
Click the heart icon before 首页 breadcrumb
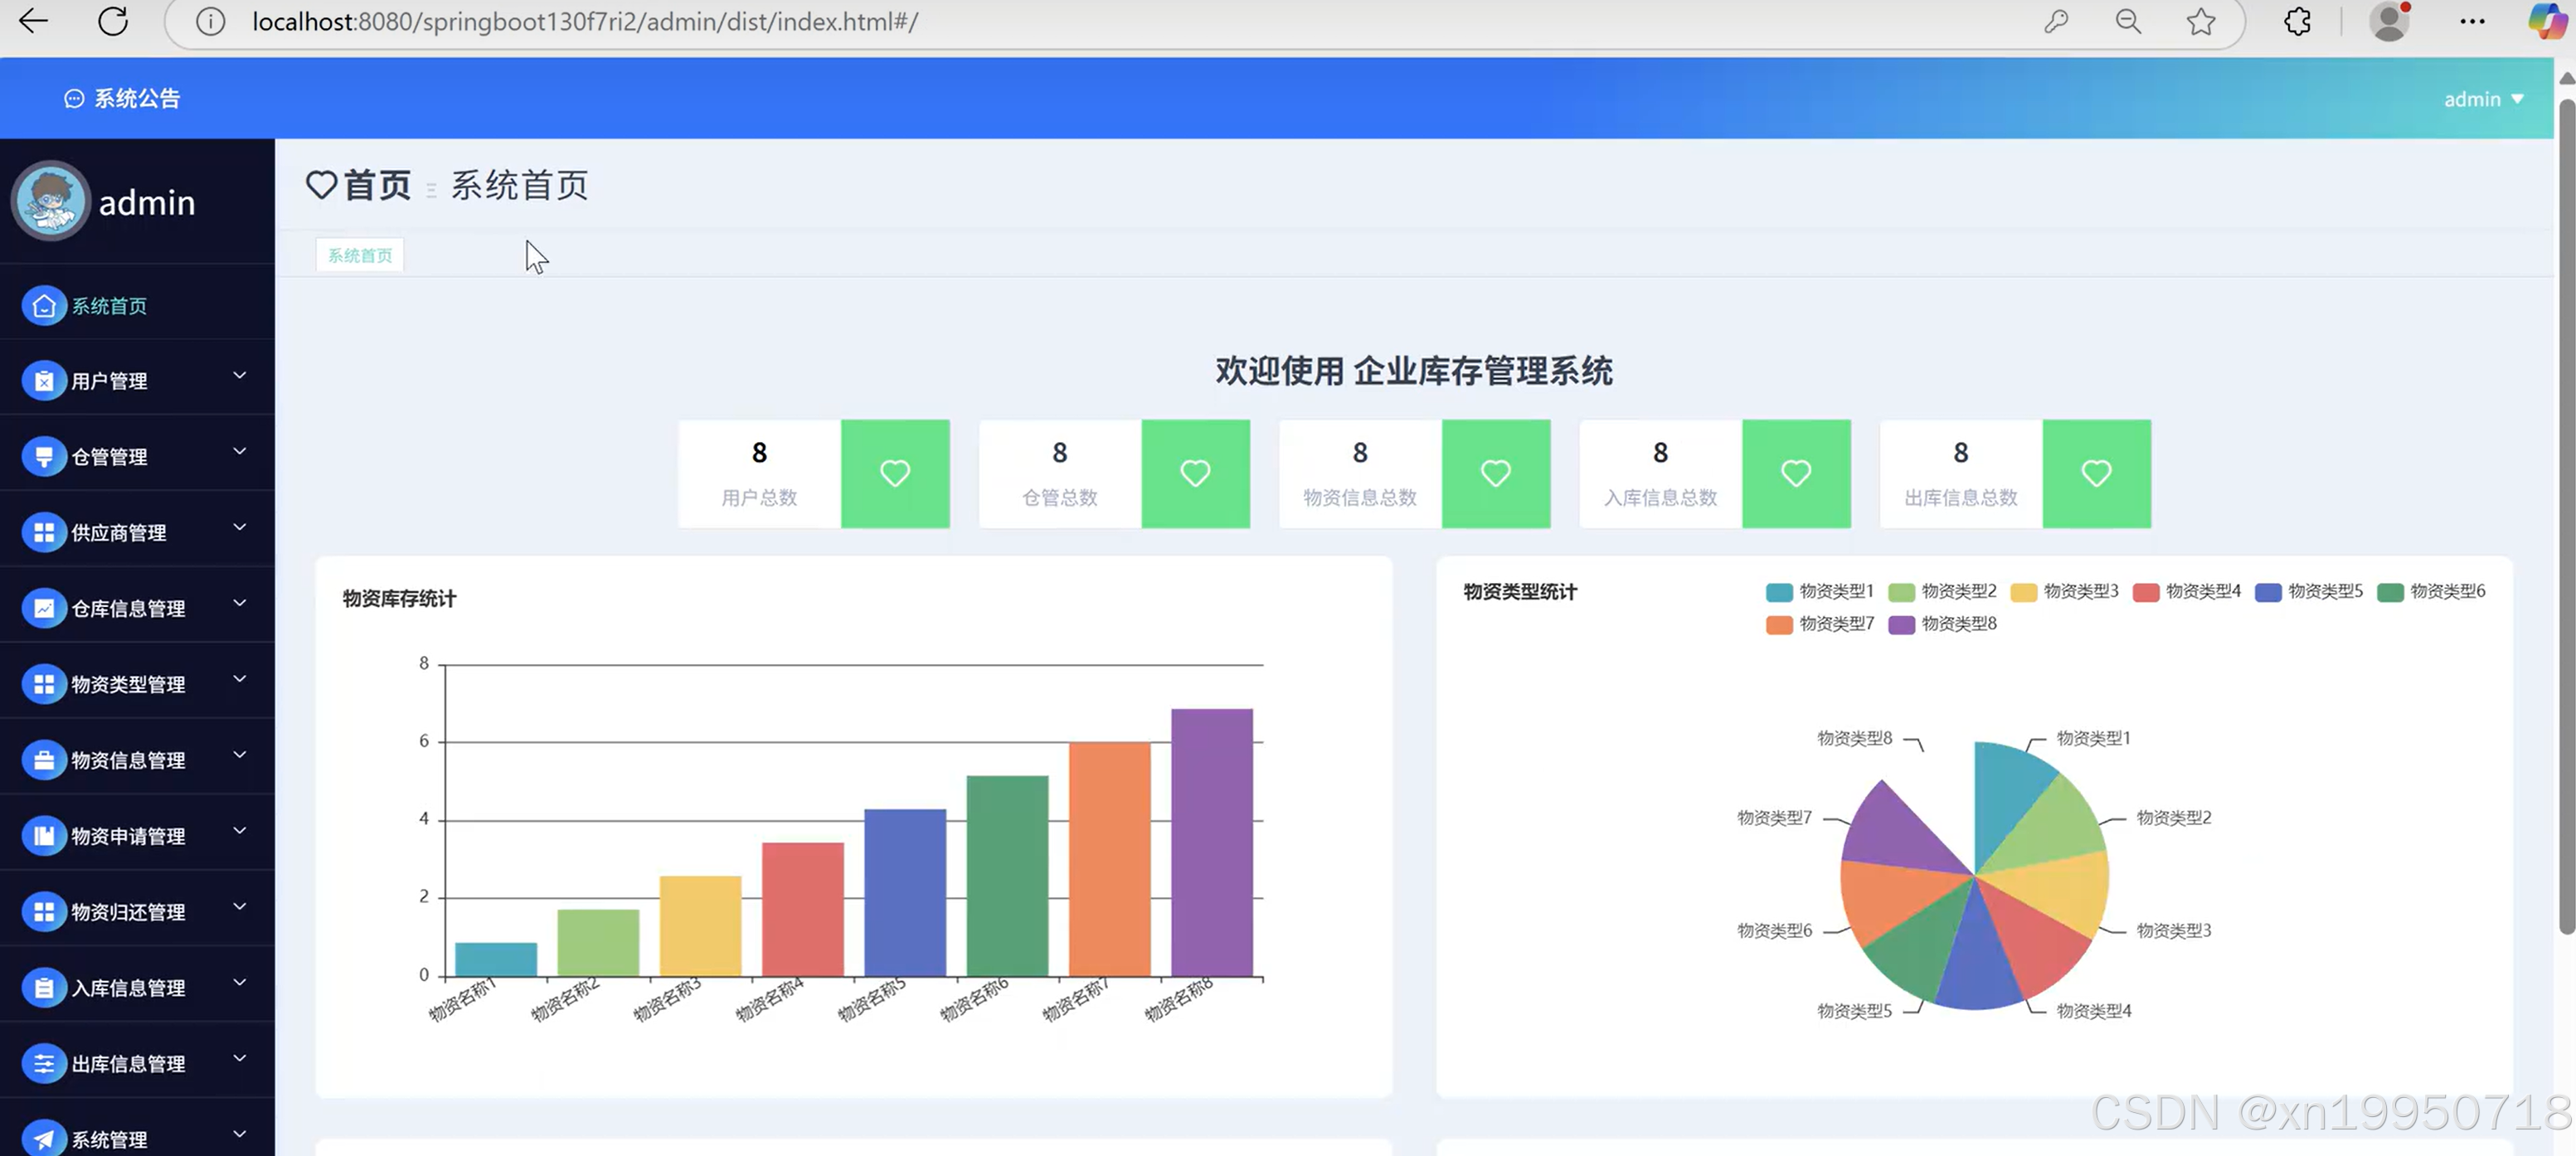pyautogui.click(x=321, y=185)
